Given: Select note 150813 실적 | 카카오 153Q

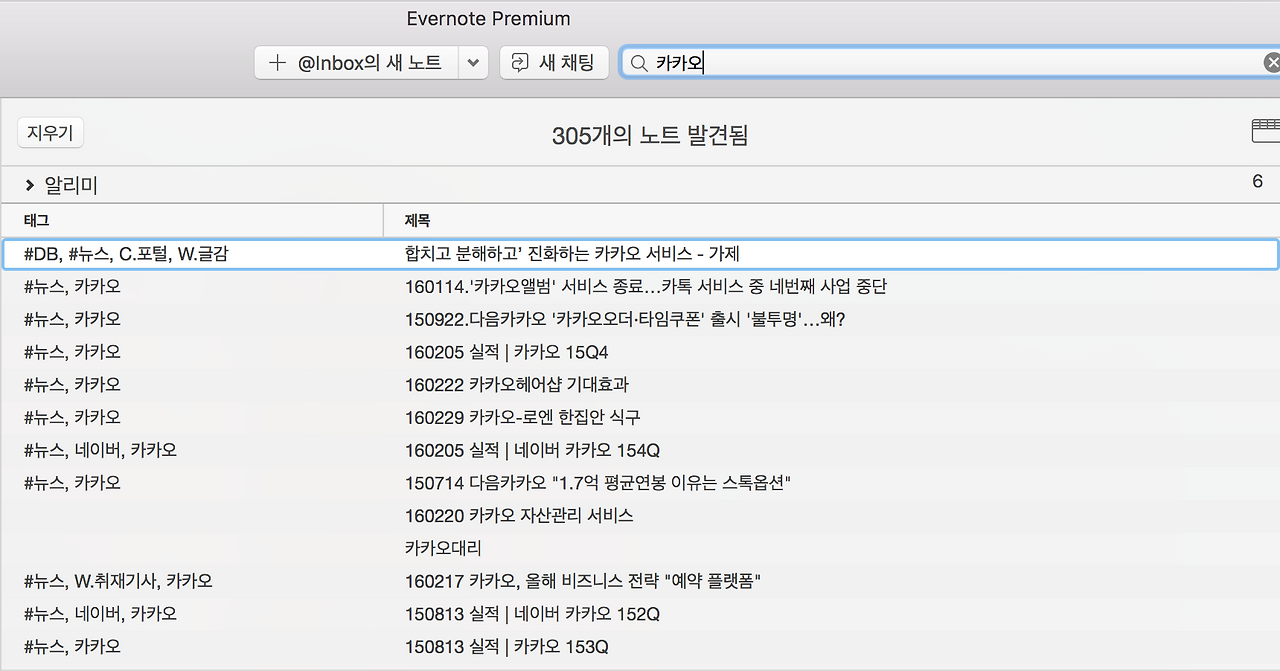Looking at the screenshot, I should (507, 647).
